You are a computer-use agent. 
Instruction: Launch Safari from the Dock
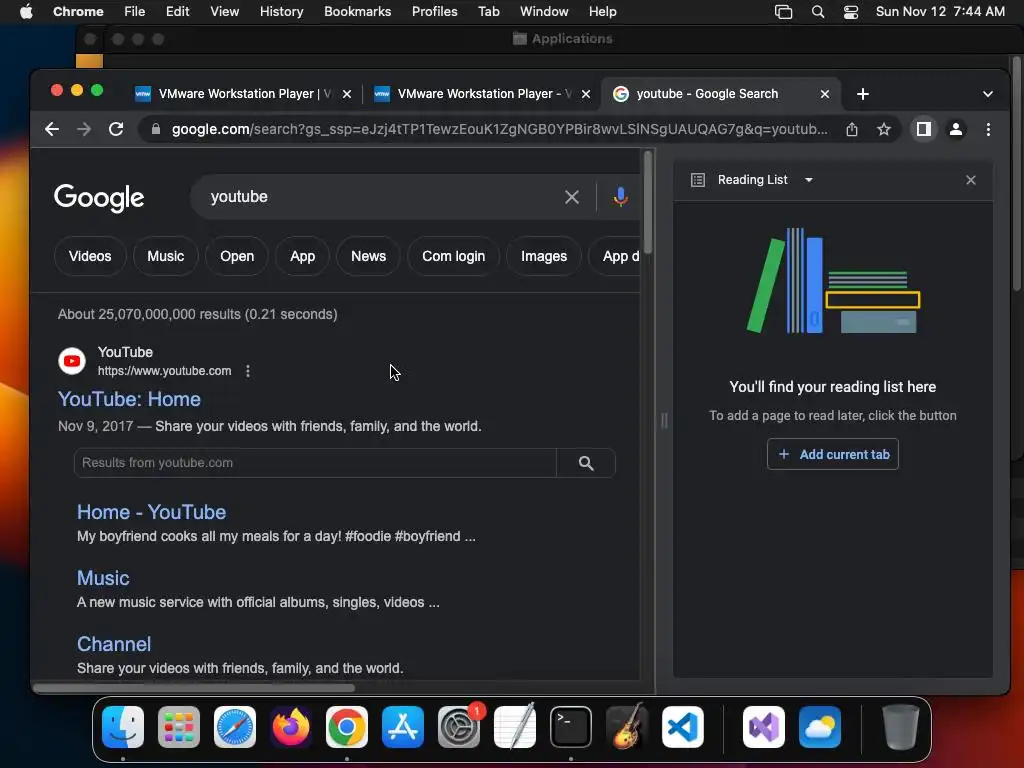click(234, 727)
